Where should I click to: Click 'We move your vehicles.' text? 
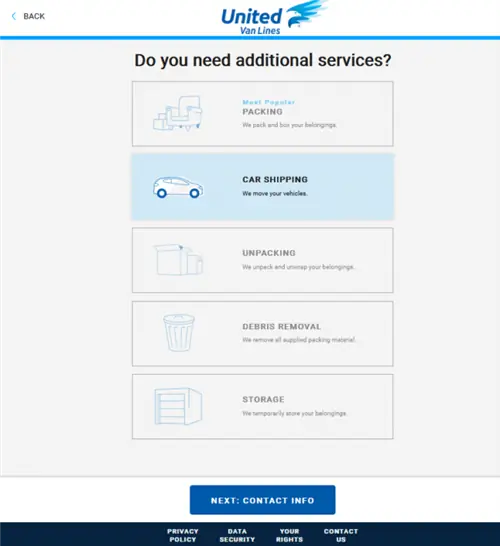coord(275,194)
